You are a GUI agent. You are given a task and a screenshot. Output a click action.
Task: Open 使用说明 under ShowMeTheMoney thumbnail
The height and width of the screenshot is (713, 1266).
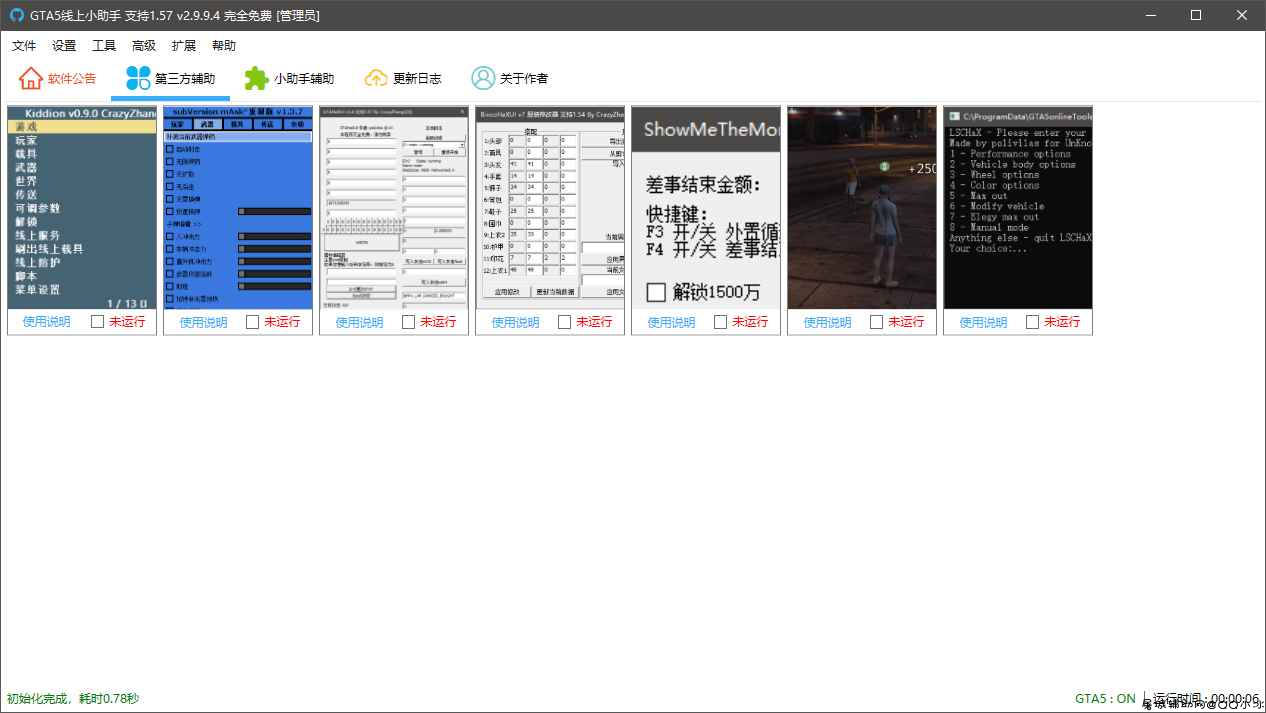pyautogui.click(x=671, y=322)
